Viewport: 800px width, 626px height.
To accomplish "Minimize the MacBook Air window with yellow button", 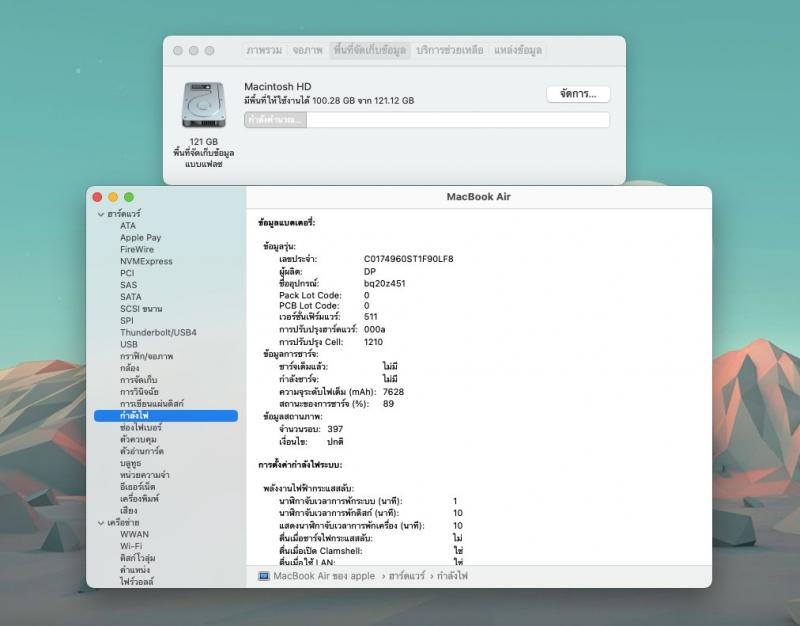I will coord(113,197).
